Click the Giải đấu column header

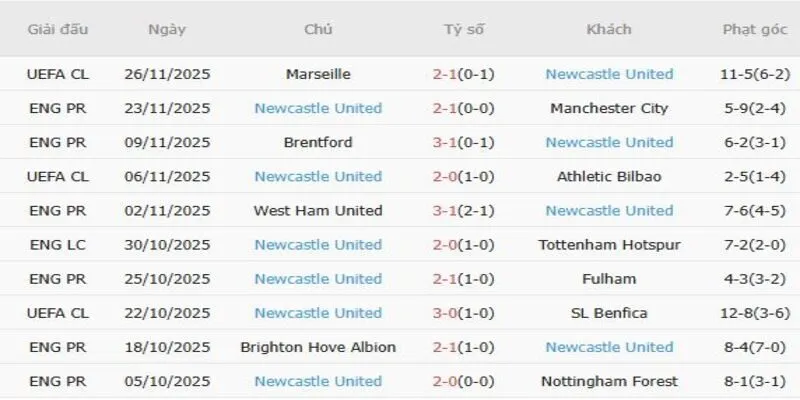(58, 29)
